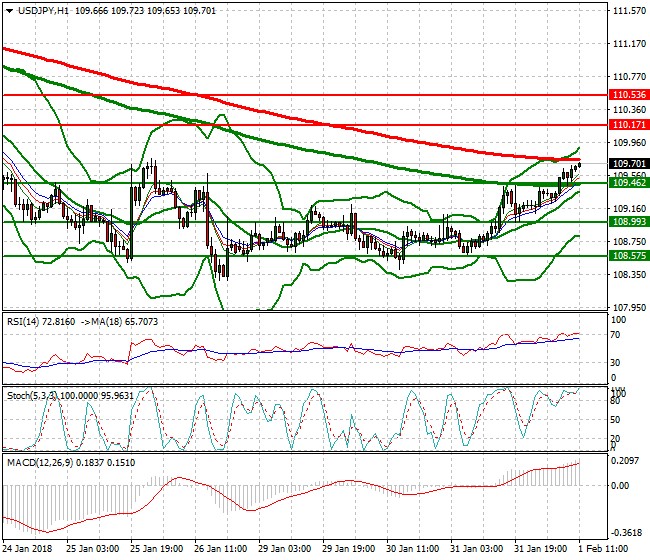The height and width of the screenshot is (560, 650).
Task: Select the 110.770 price scale value
Action: [x=630, y=77]
